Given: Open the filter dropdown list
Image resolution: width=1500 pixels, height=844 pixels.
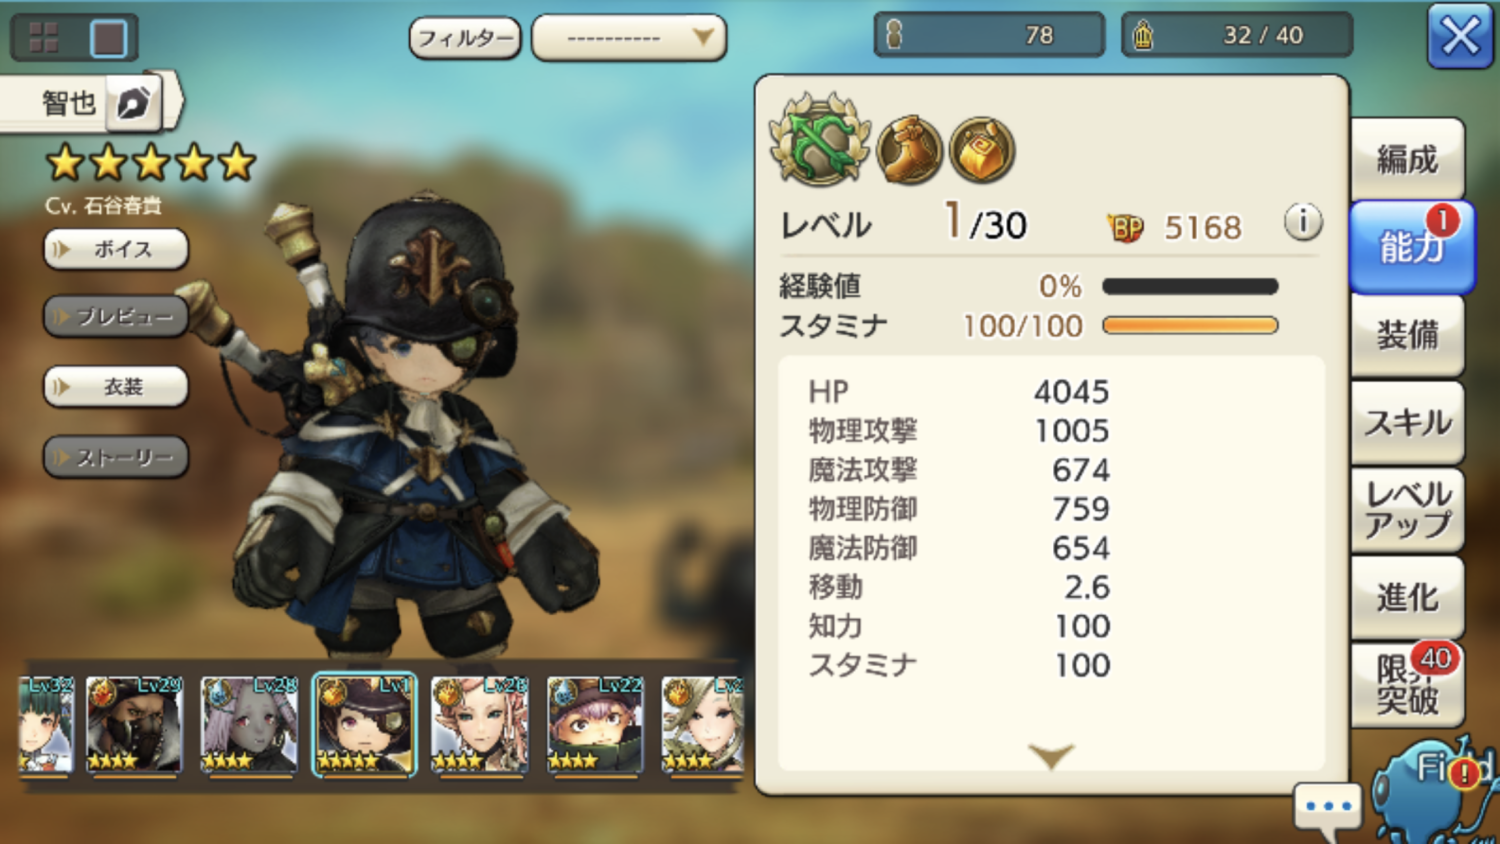Looking at the screenshot, I should coord(629,38).
